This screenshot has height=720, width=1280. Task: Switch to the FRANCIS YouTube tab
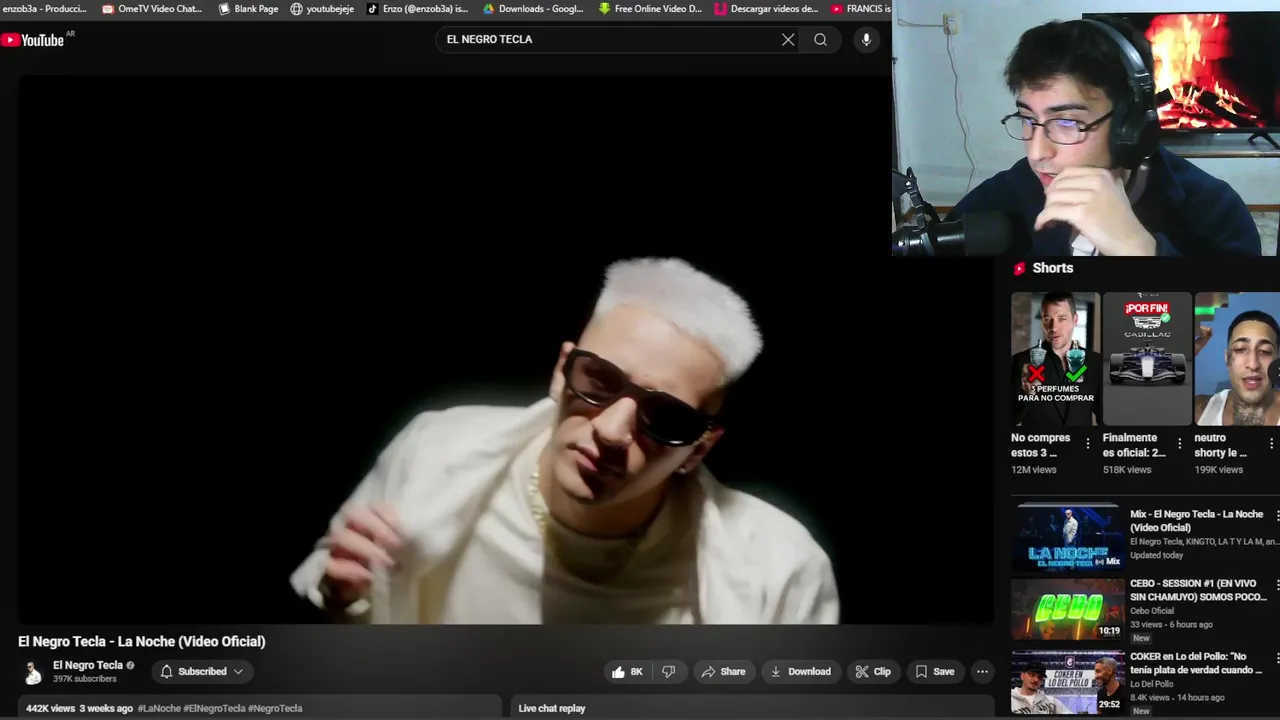860,9
